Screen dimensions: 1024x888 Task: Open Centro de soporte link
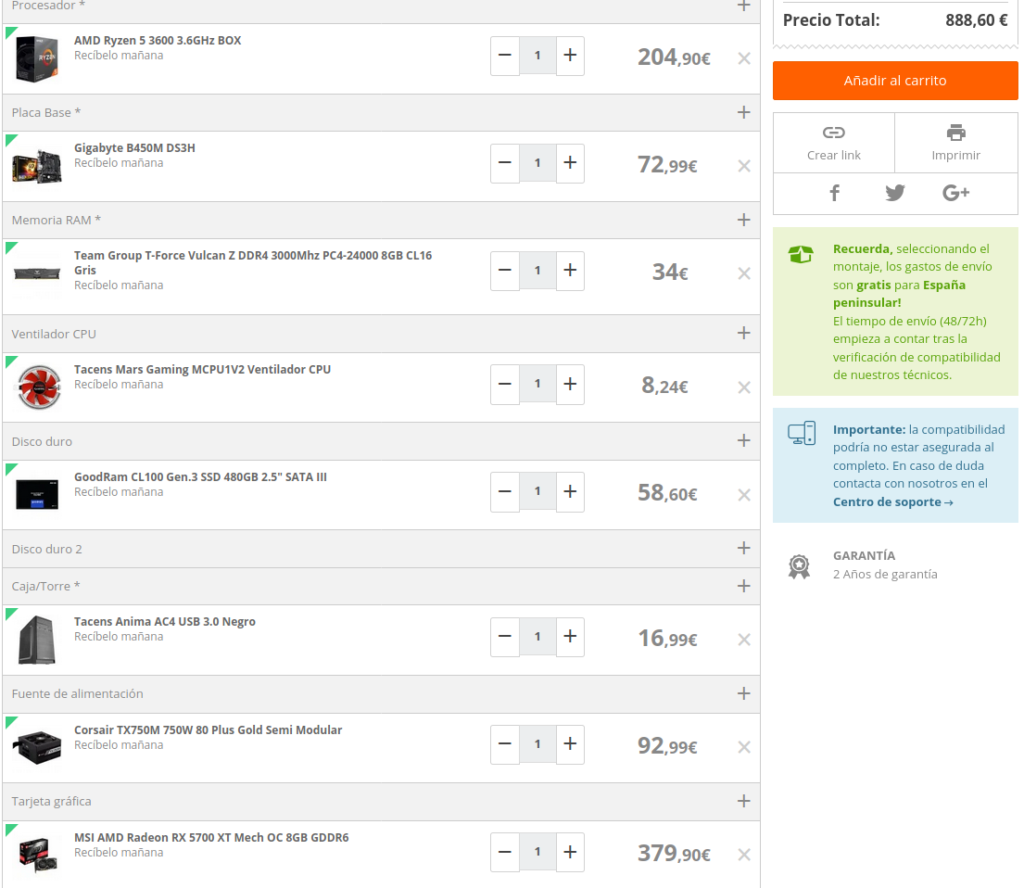893,502
